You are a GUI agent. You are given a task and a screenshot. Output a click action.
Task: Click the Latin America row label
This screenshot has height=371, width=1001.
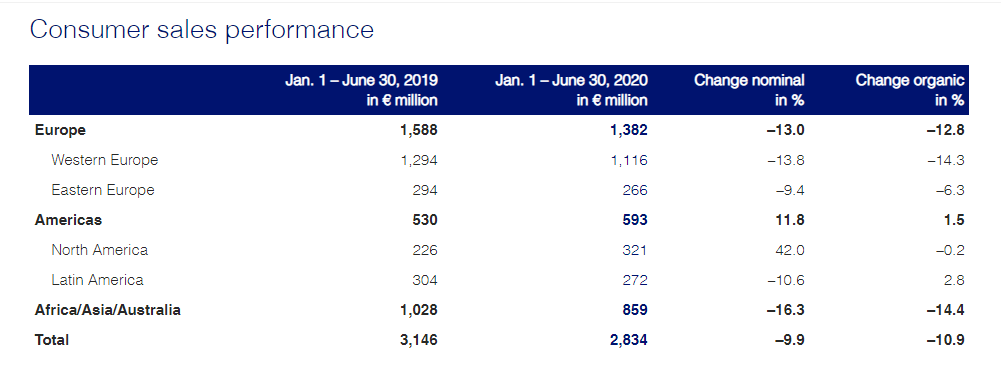(x=98, y=280)
